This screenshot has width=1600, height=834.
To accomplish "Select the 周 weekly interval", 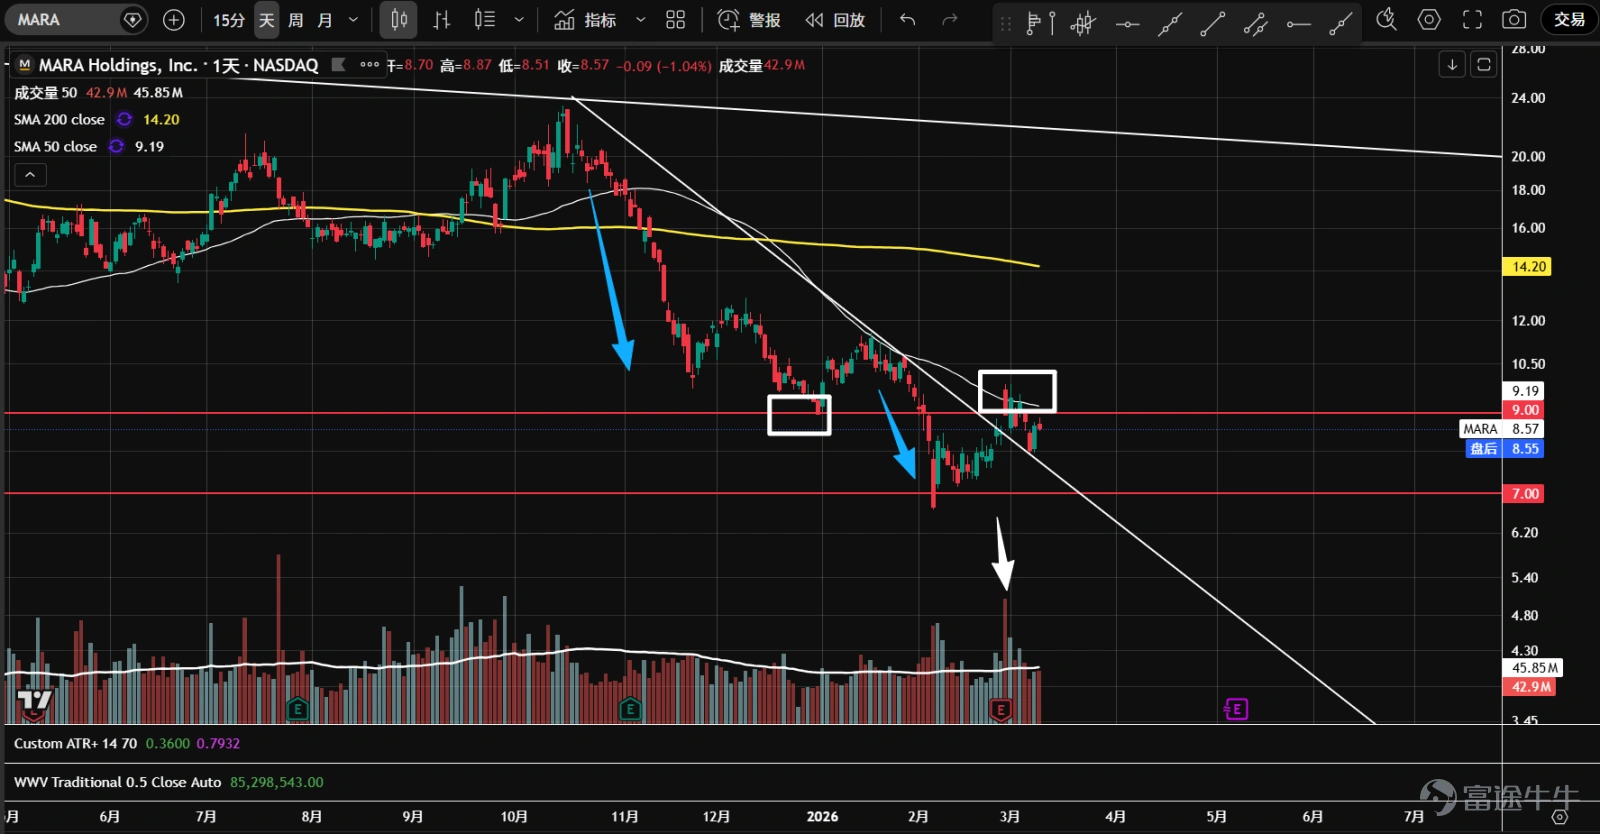I will coord(296,20).
